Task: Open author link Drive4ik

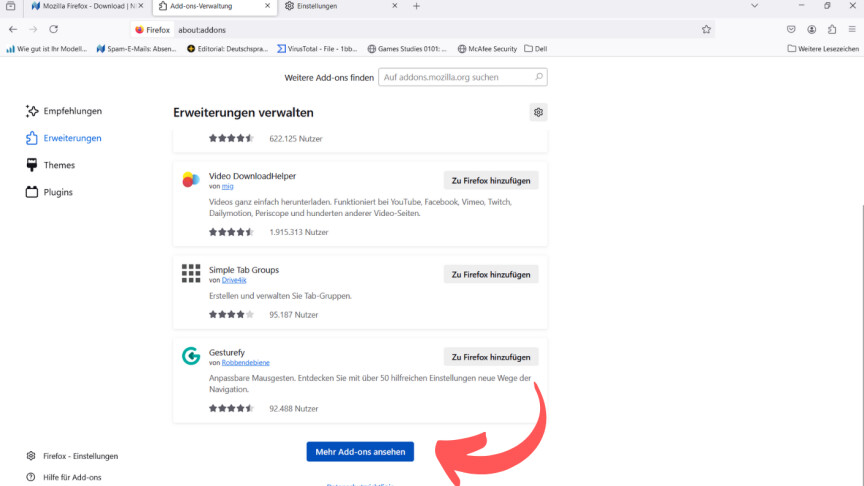Action: 234,280
